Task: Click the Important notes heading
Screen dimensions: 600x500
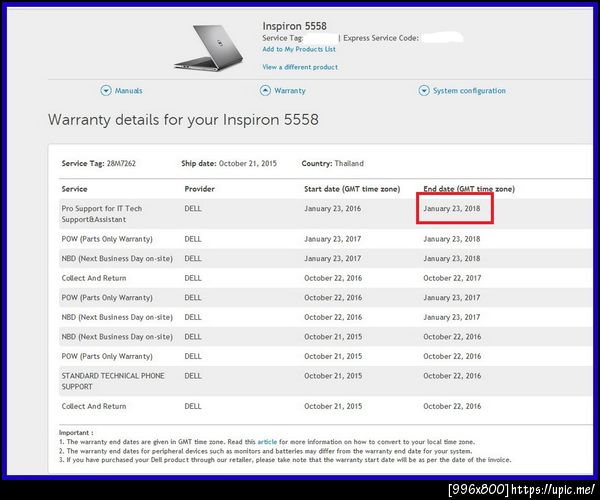Action: click(76, 433)
